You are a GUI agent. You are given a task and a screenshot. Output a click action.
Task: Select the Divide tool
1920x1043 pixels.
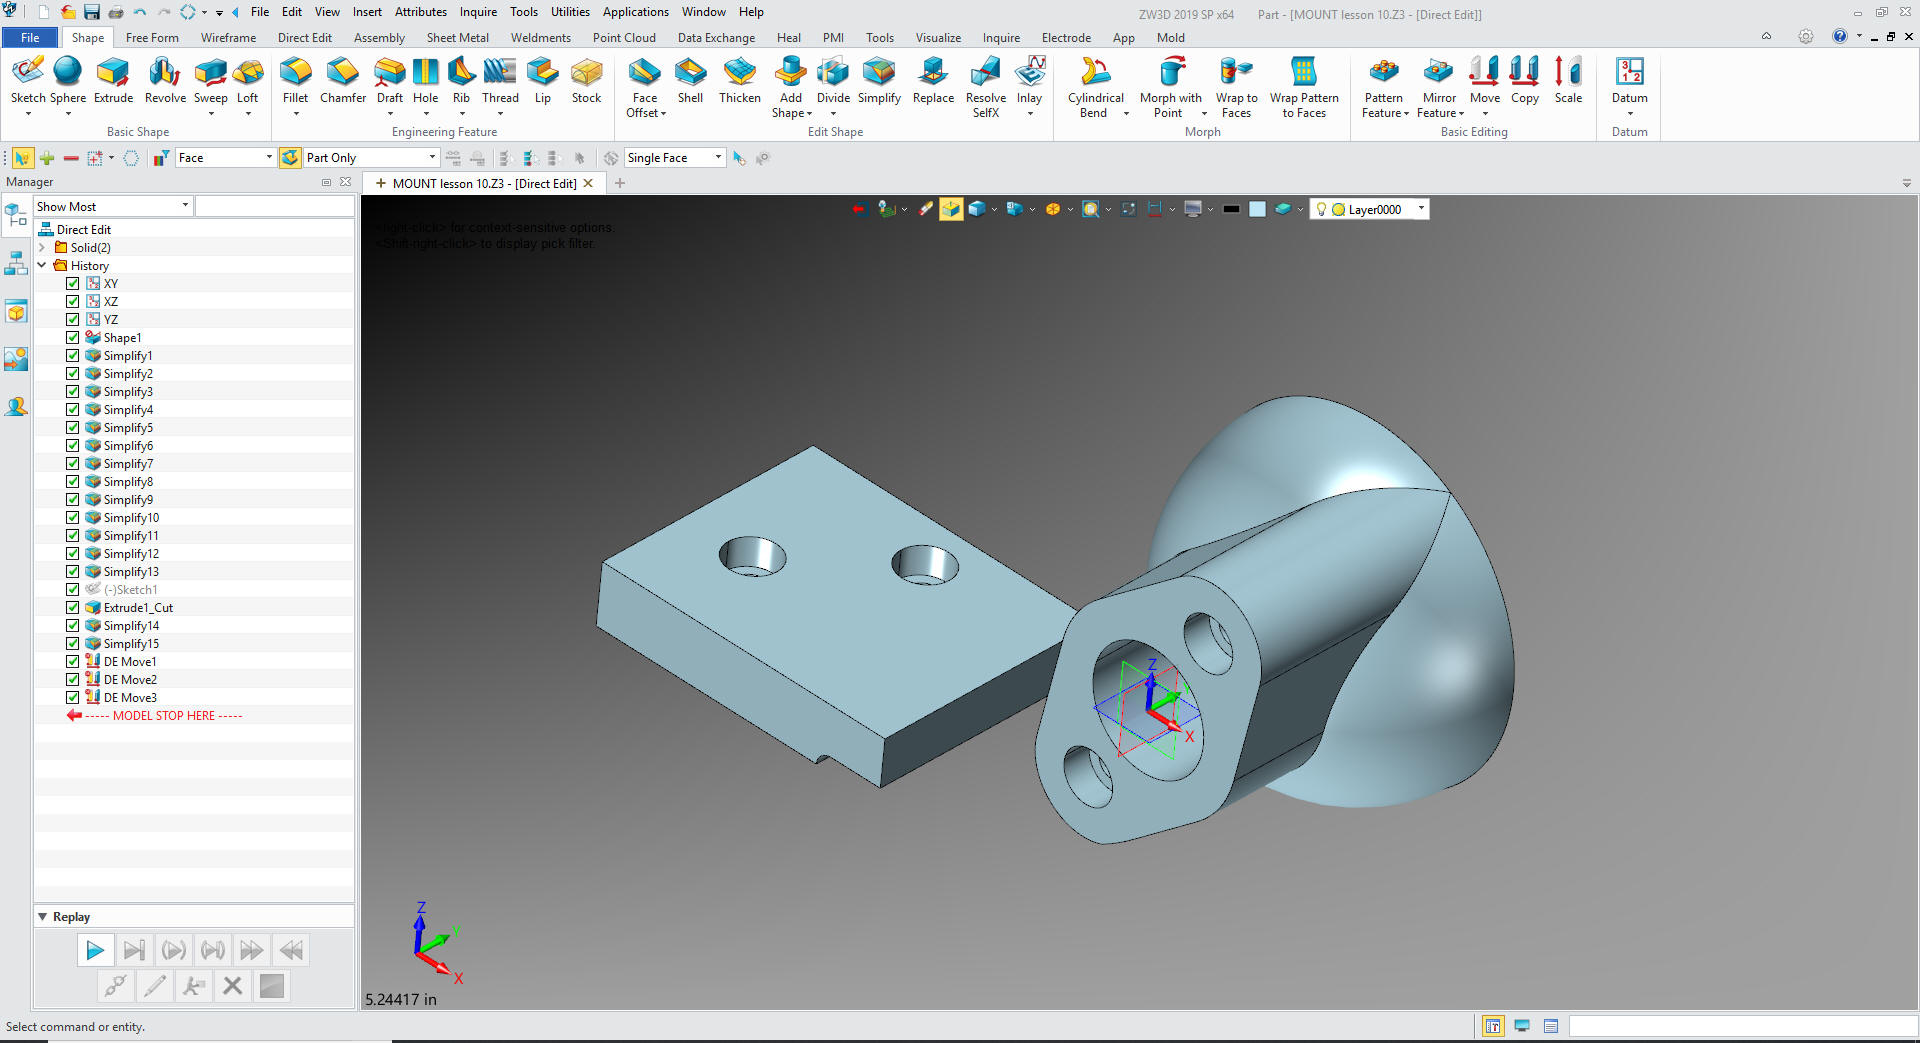pyautogui.click(x=833, y=80)
